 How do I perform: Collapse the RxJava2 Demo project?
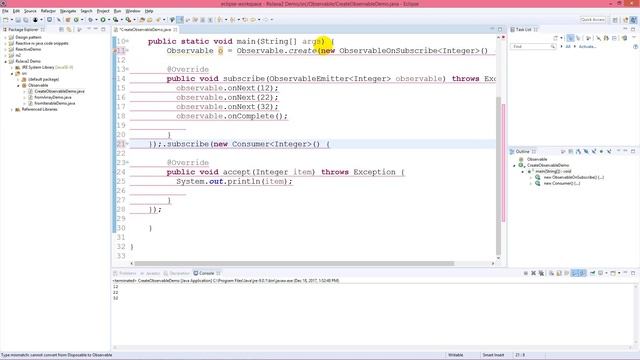6,61
